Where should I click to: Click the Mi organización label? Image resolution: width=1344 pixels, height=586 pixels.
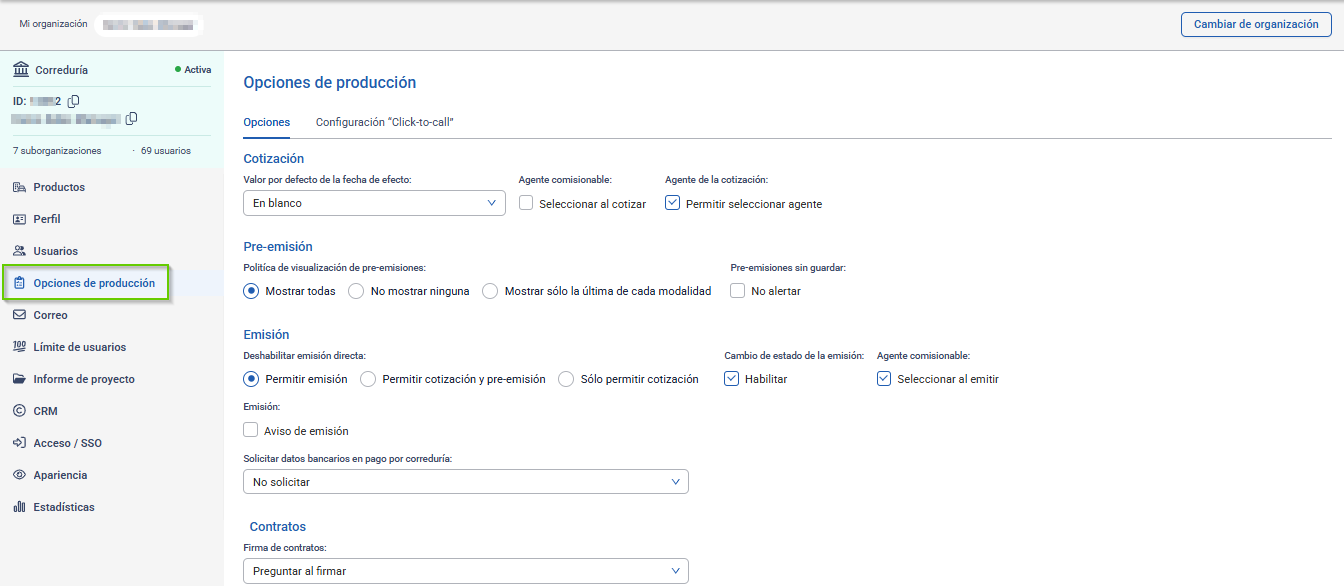coord(53,24)
